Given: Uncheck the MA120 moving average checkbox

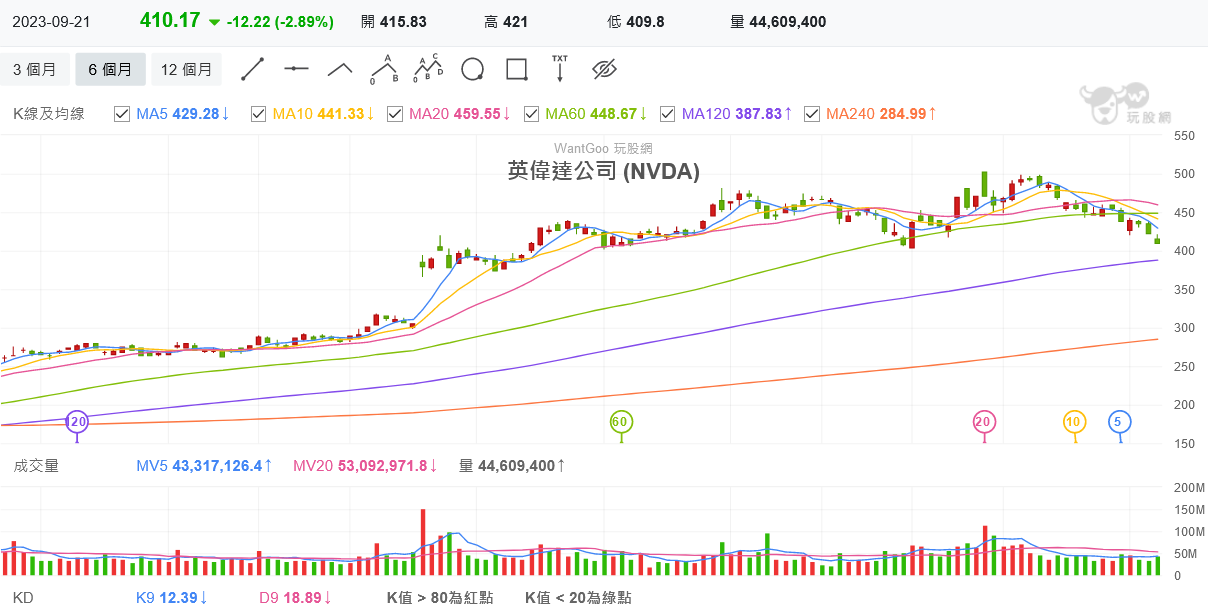Looking at the screenshot, I should point(668,114).
